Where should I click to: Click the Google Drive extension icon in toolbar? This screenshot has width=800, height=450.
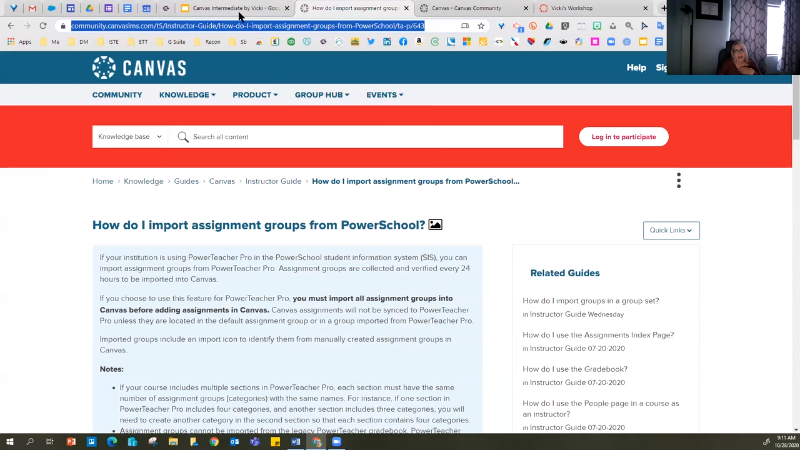[549, 26]
